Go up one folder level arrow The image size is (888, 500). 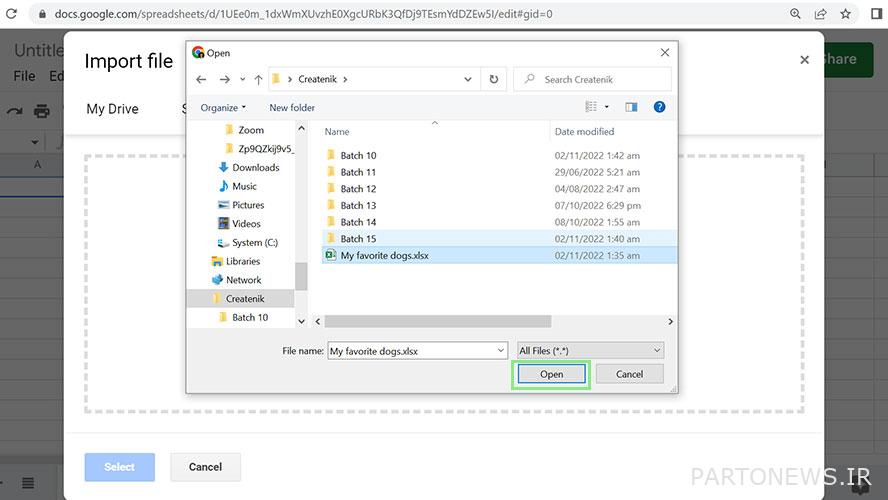[258, 79]
